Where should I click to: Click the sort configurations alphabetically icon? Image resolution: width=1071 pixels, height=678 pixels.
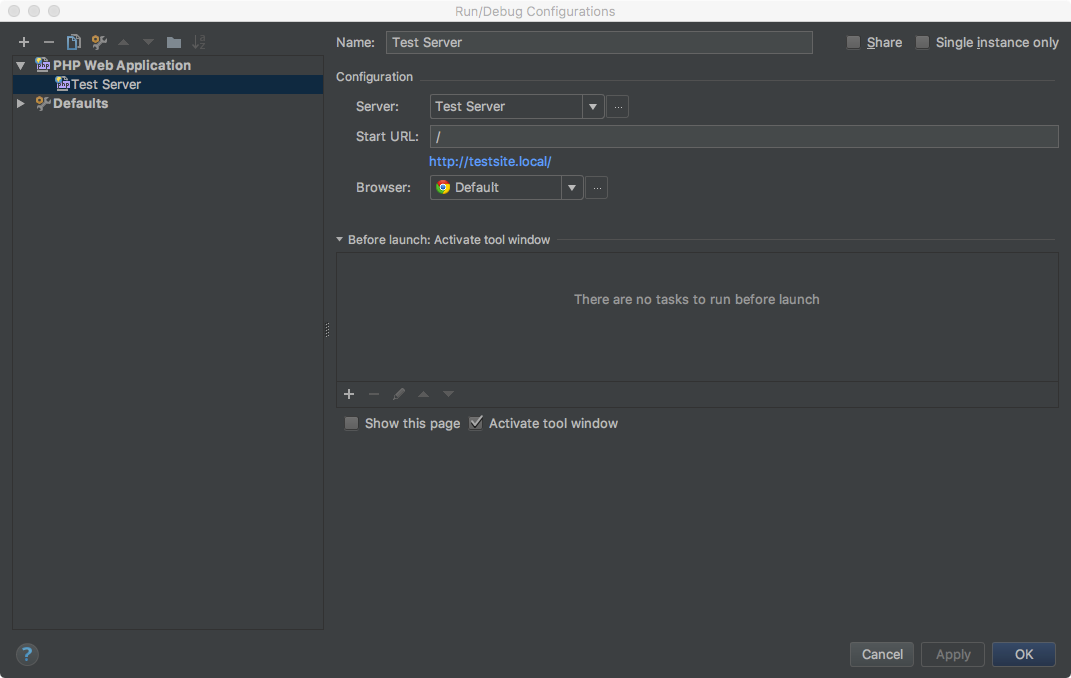pos(199,42)
